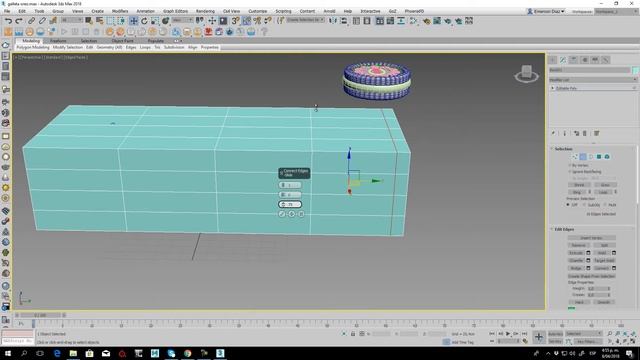Image resolution: width=640 pixels, height=360 pixels.
Task: Open the Bridge settings box
Action: coord(588,268)
